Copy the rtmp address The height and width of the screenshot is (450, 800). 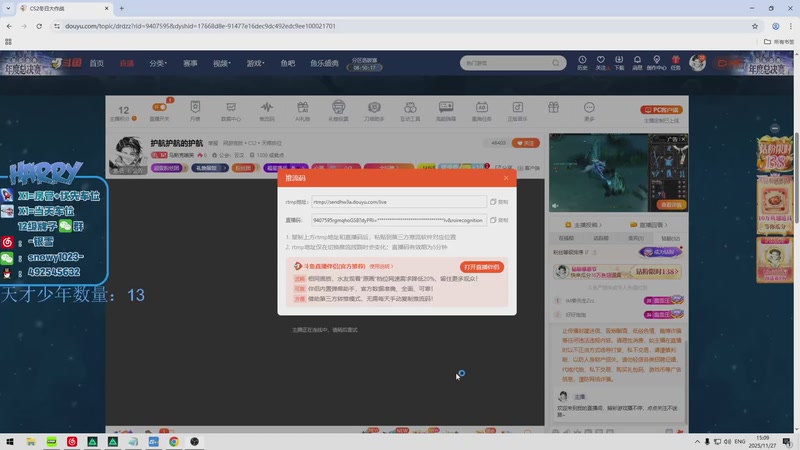point(499,202)
